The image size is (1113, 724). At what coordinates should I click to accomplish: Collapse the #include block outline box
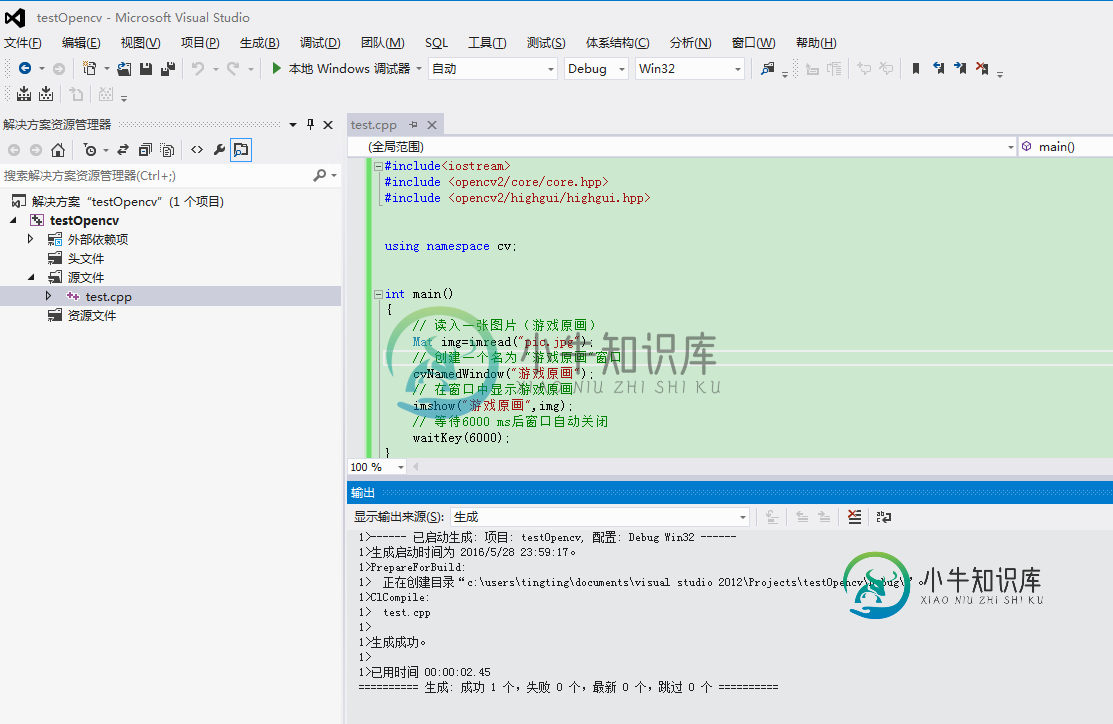coord(378,166)
